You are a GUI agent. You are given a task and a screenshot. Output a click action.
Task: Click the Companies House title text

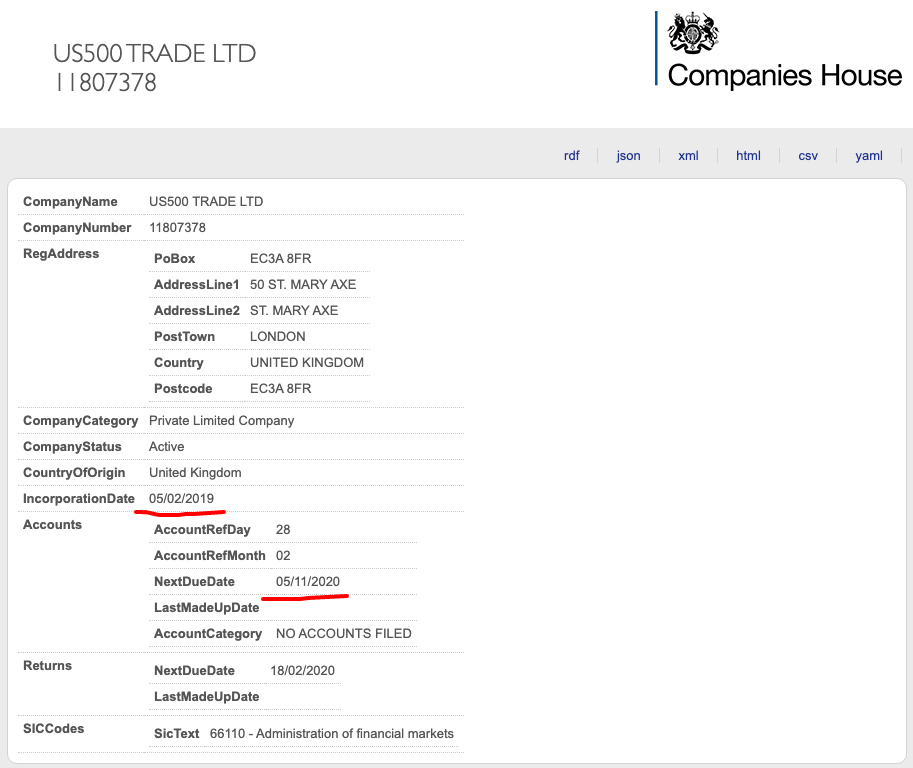[784, 75]
